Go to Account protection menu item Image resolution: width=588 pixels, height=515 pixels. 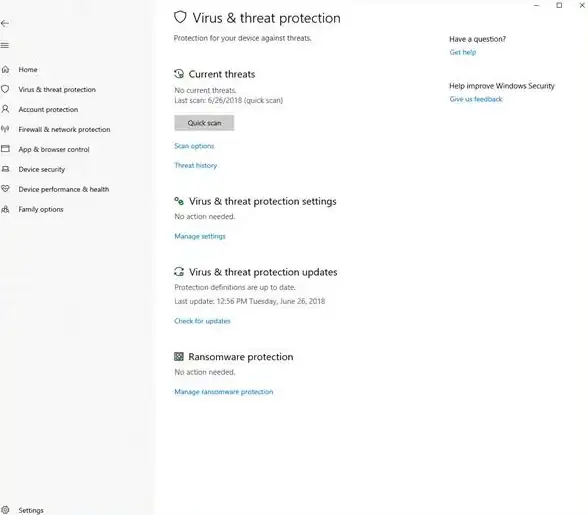(48, 110)
